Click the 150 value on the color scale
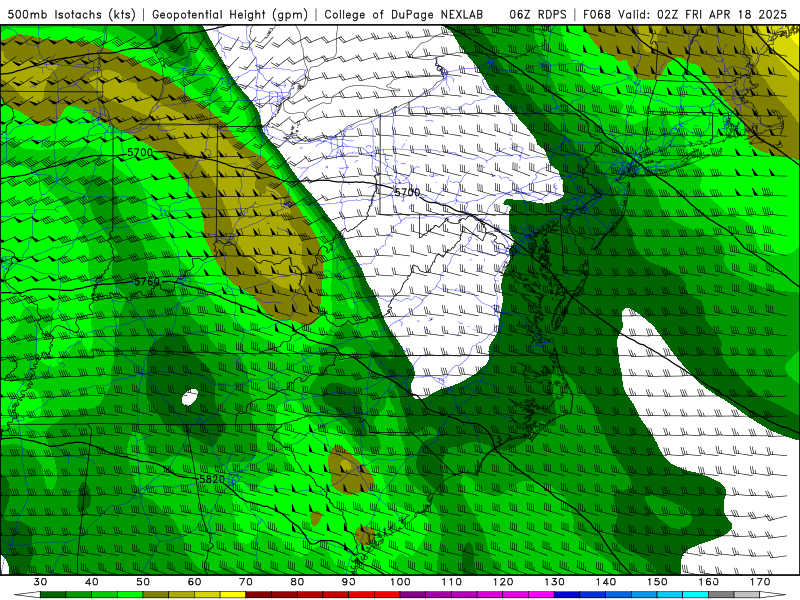Viewport: 800px width, 600px height. (x=657, y=582)
